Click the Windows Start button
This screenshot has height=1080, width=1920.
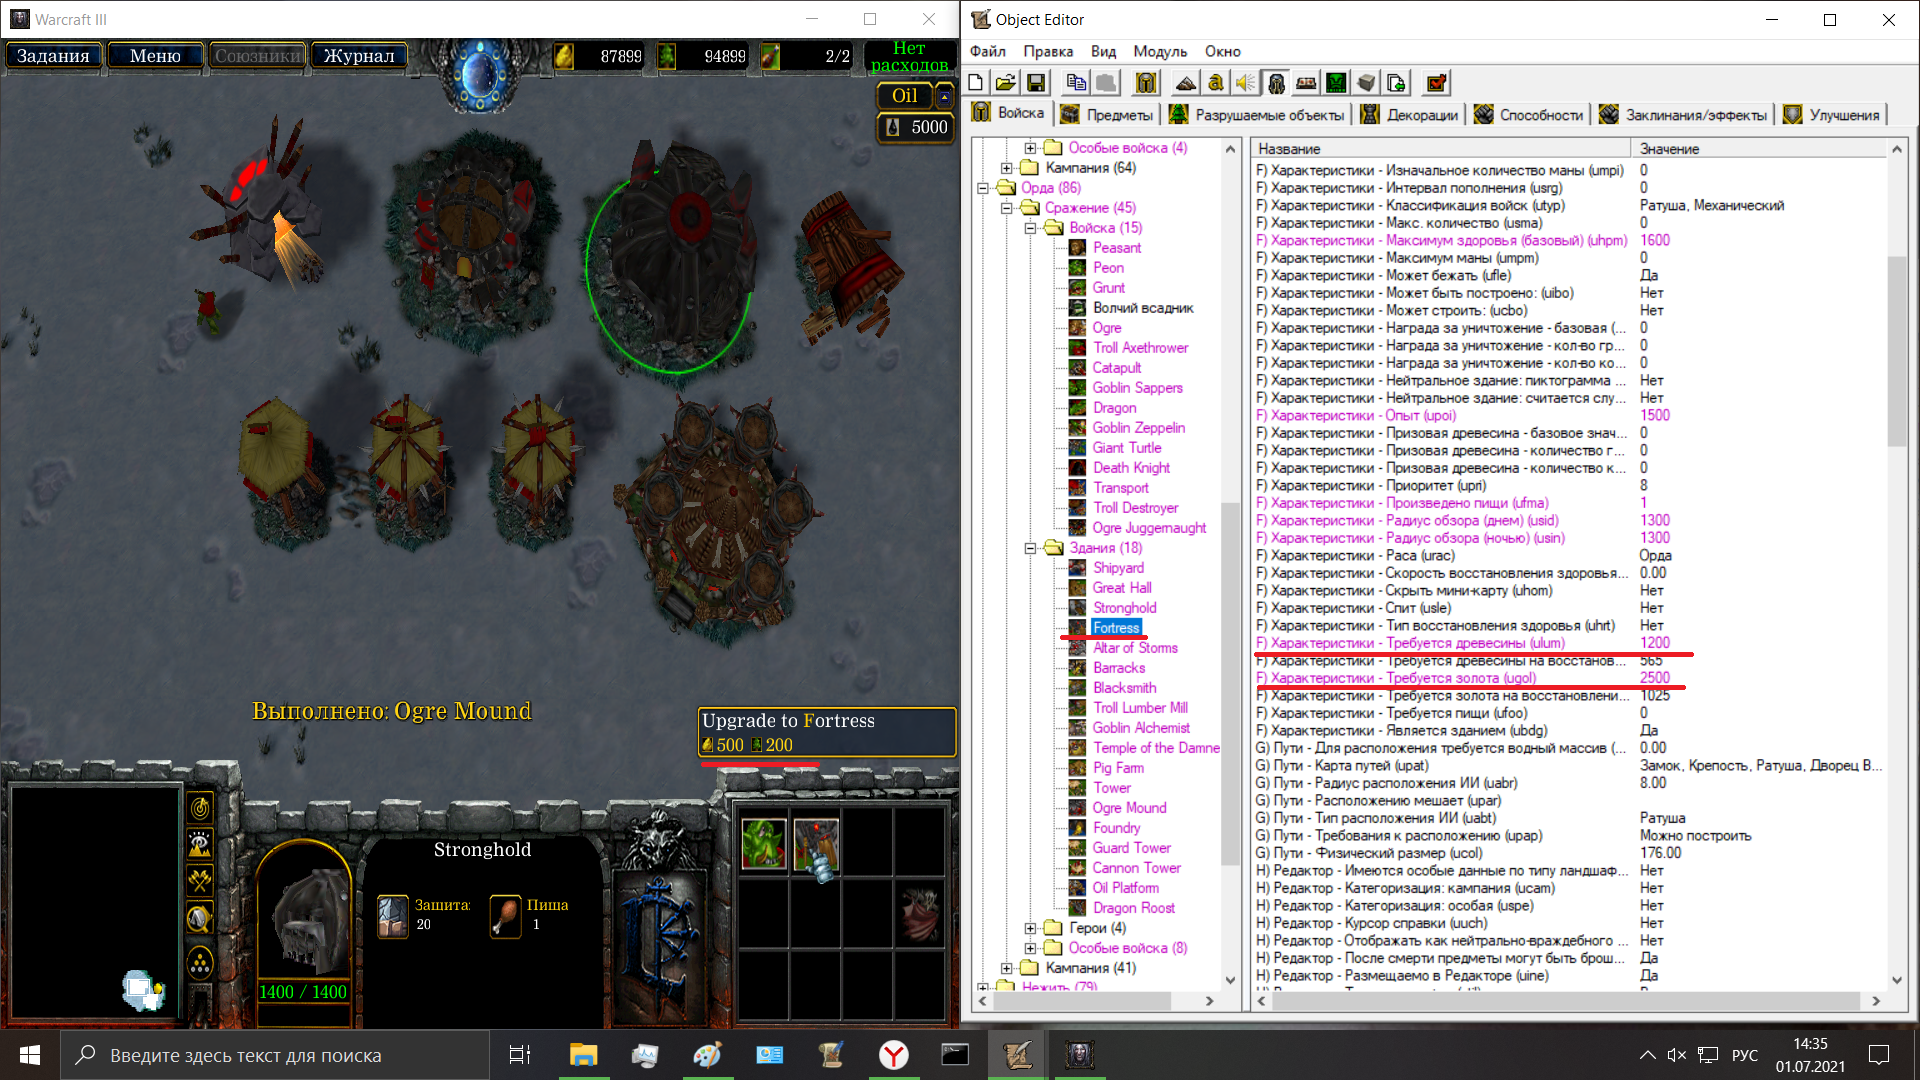point(30,1055)
